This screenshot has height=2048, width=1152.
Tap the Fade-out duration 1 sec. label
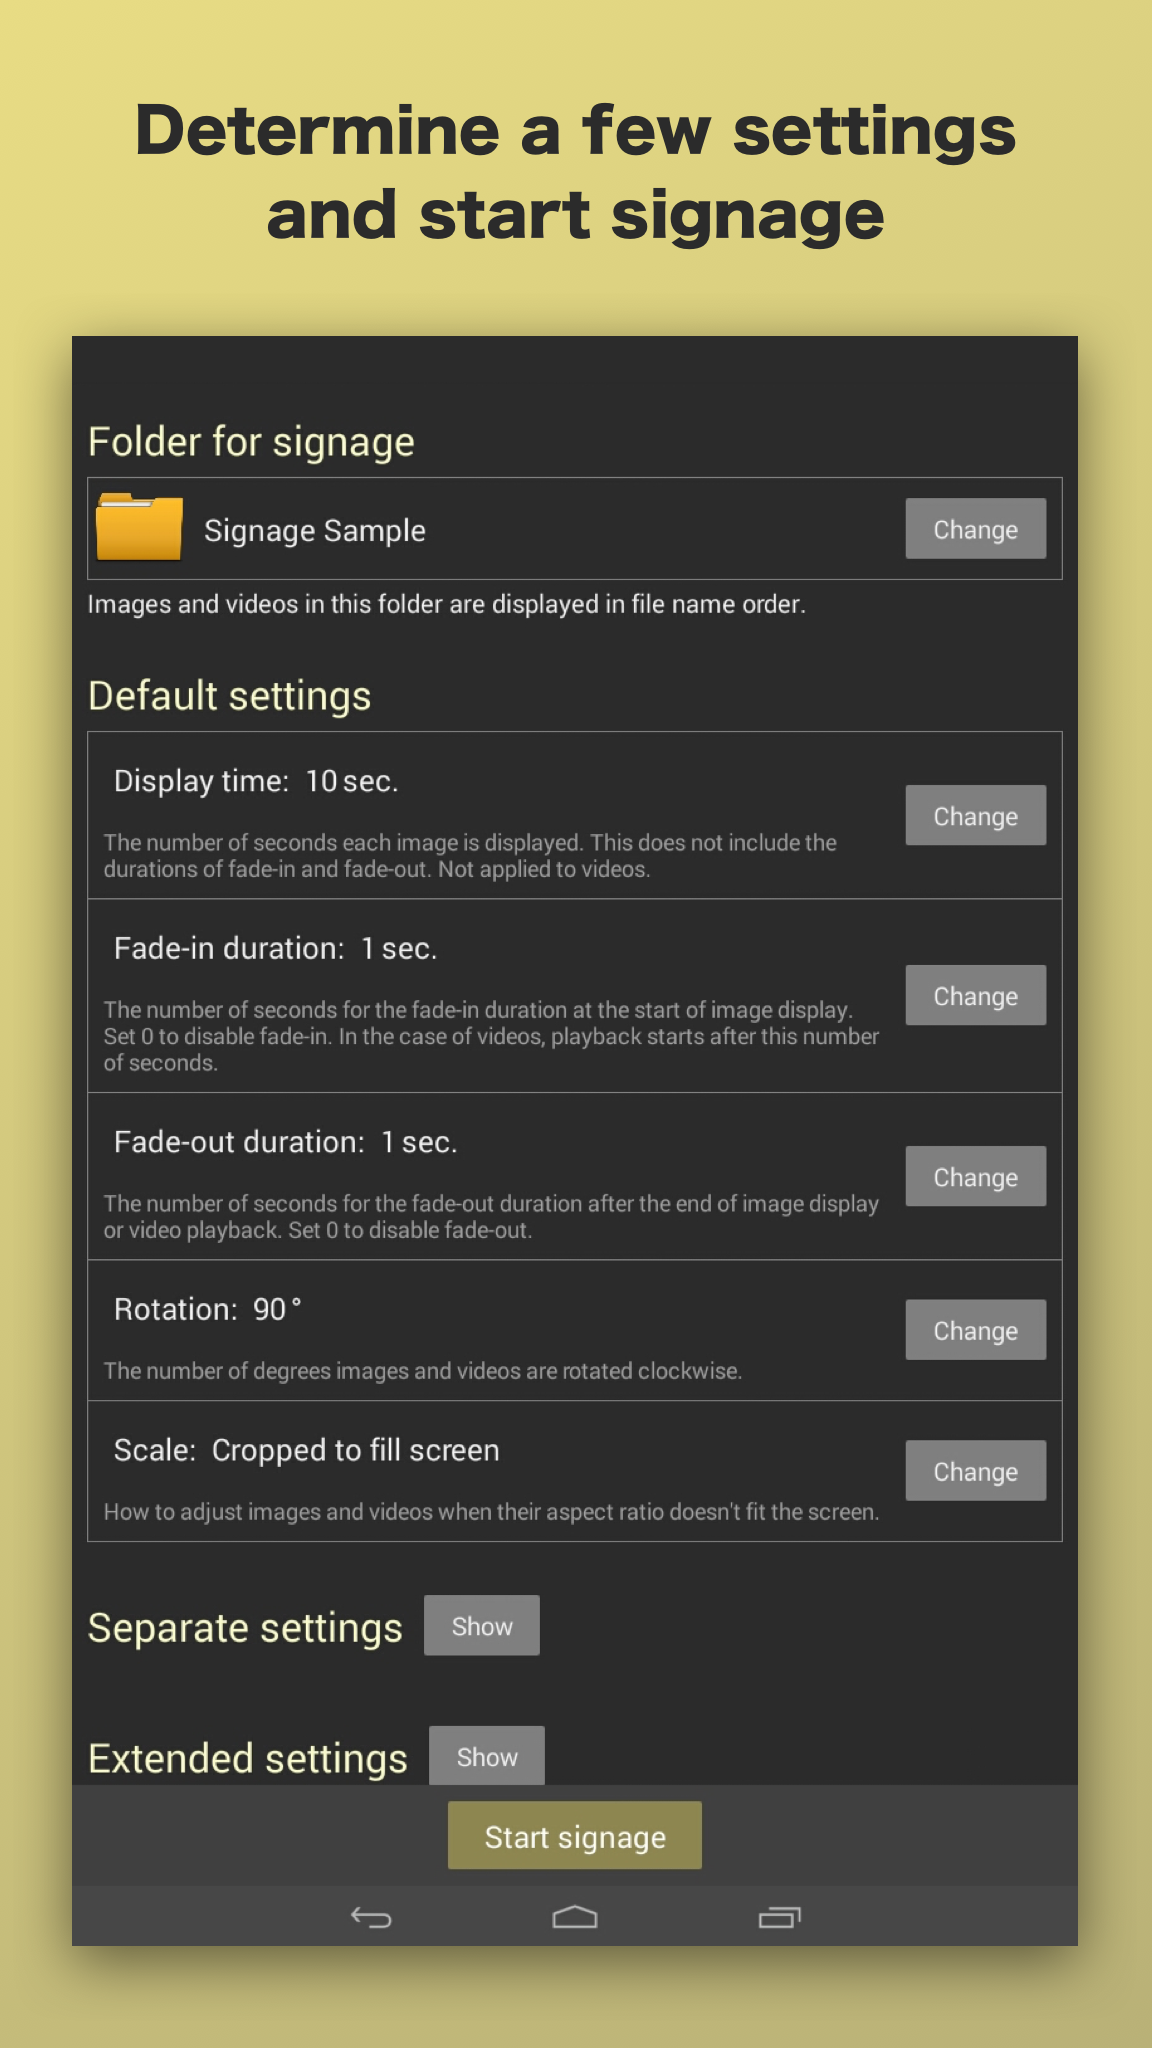coord(285,1142)
